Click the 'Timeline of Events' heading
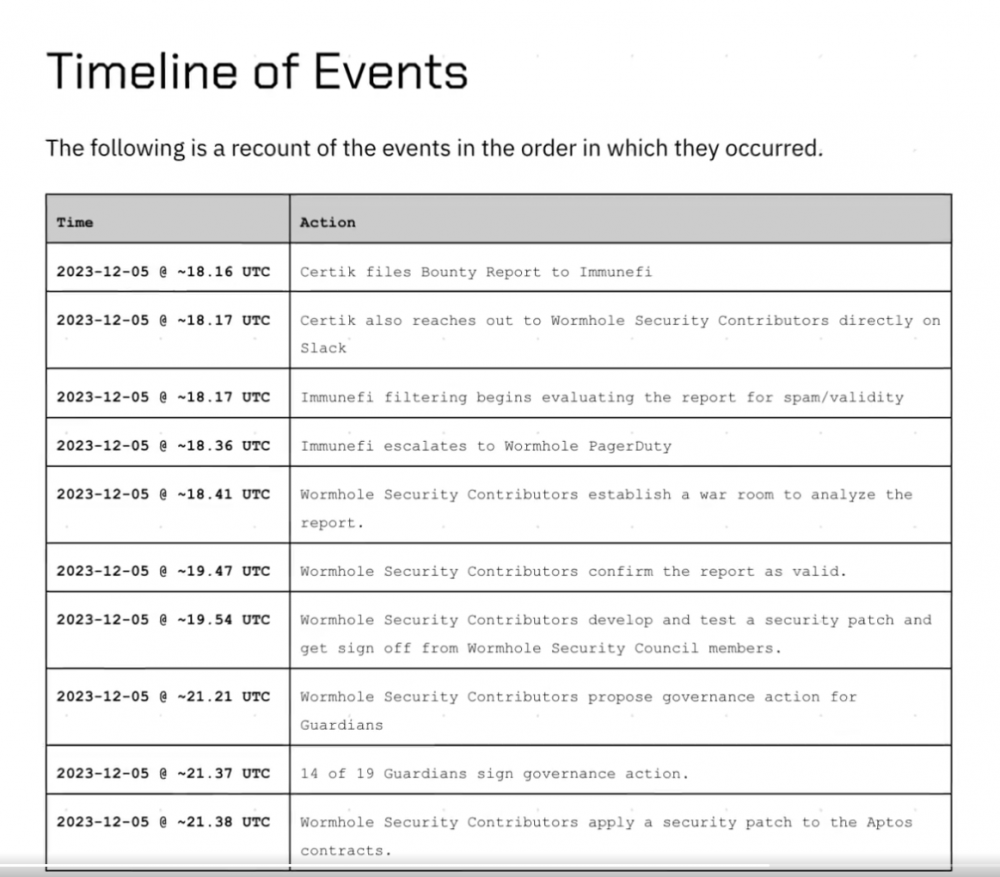 (x=257, y=71)
